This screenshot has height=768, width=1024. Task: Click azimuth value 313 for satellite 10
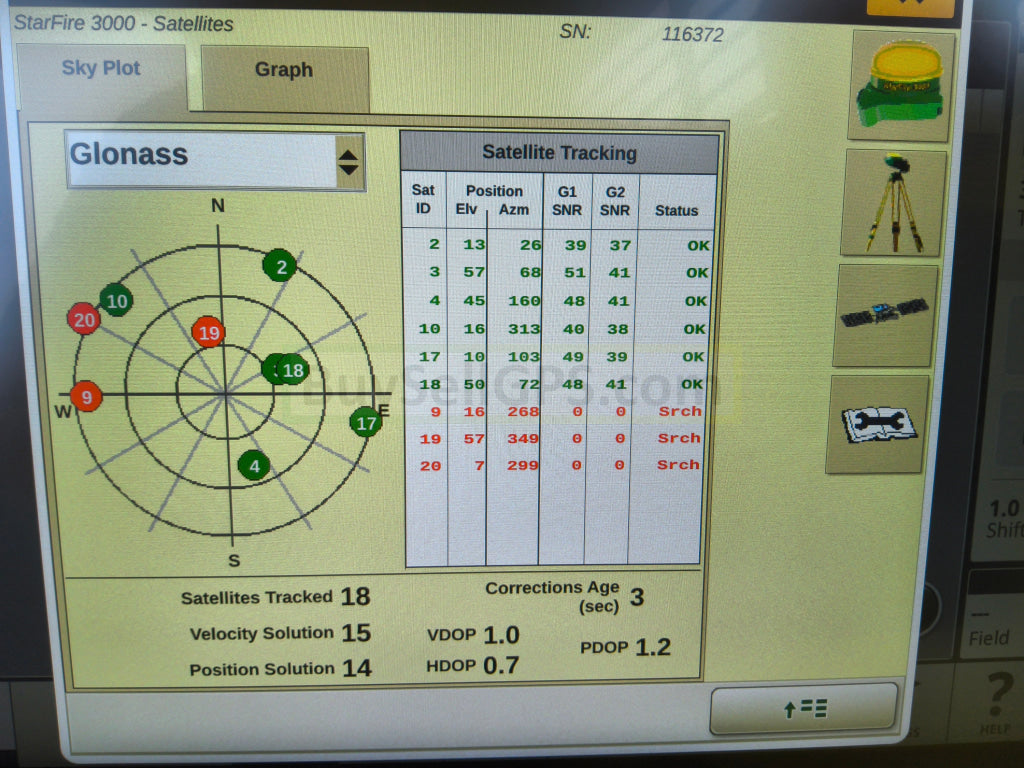(524, 328)
